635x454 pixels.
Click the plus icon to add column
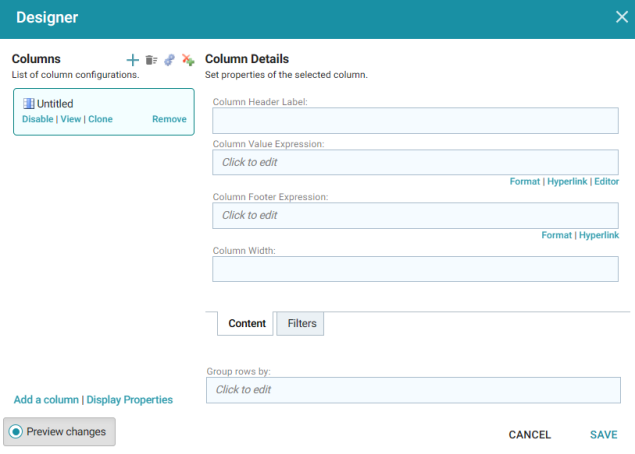pos(132,60)
